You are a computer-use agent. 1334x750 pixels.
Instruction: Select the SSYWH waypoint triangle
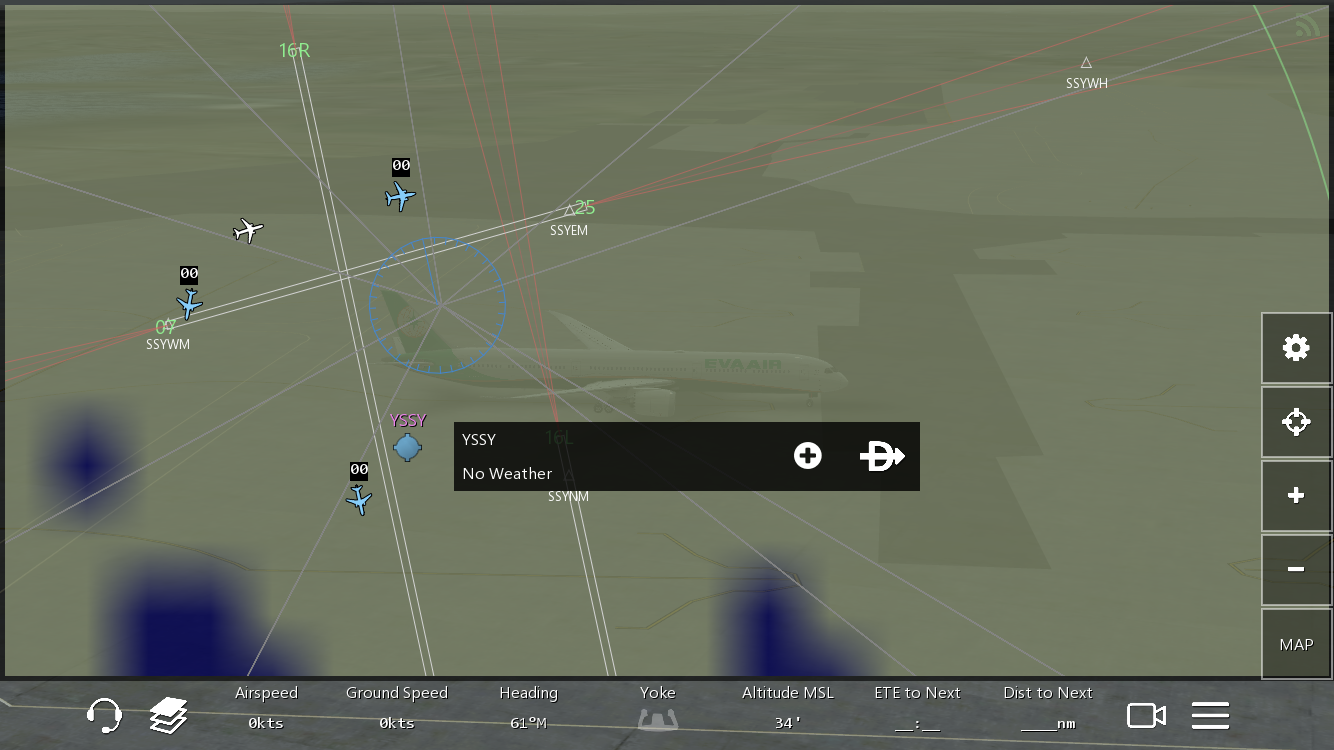coord(1087,63)
